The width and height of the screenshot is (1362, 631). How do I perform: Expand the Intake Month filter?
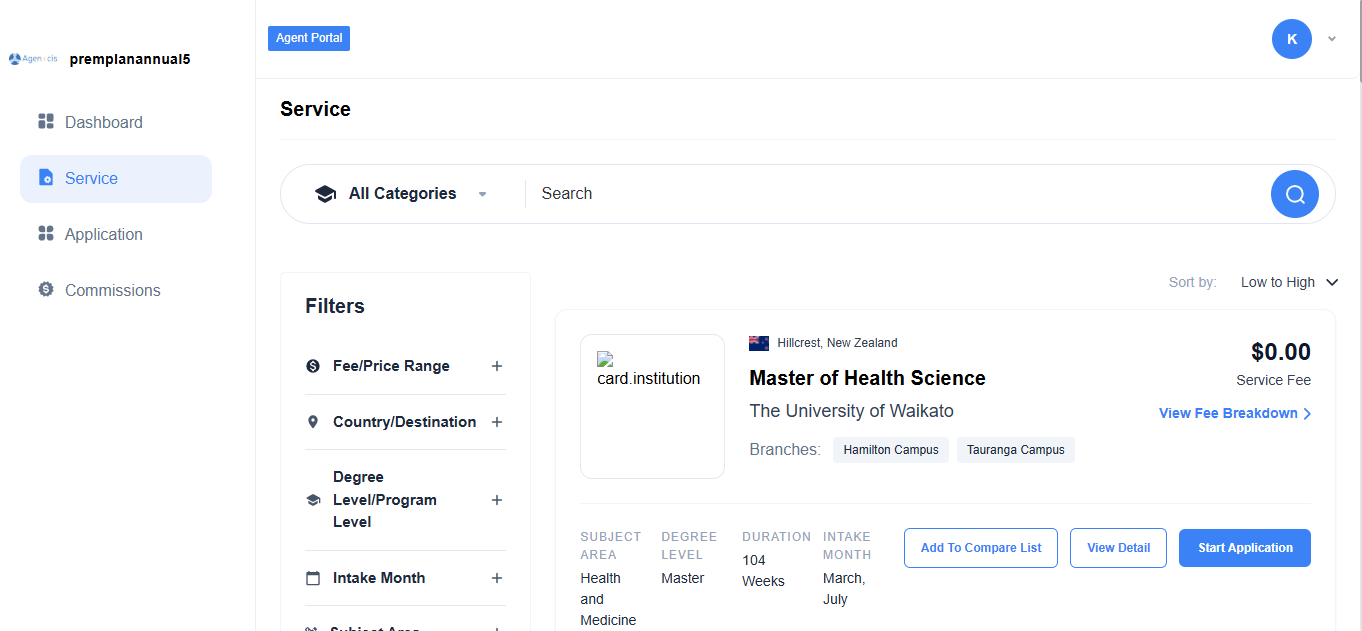click(497, 578)
